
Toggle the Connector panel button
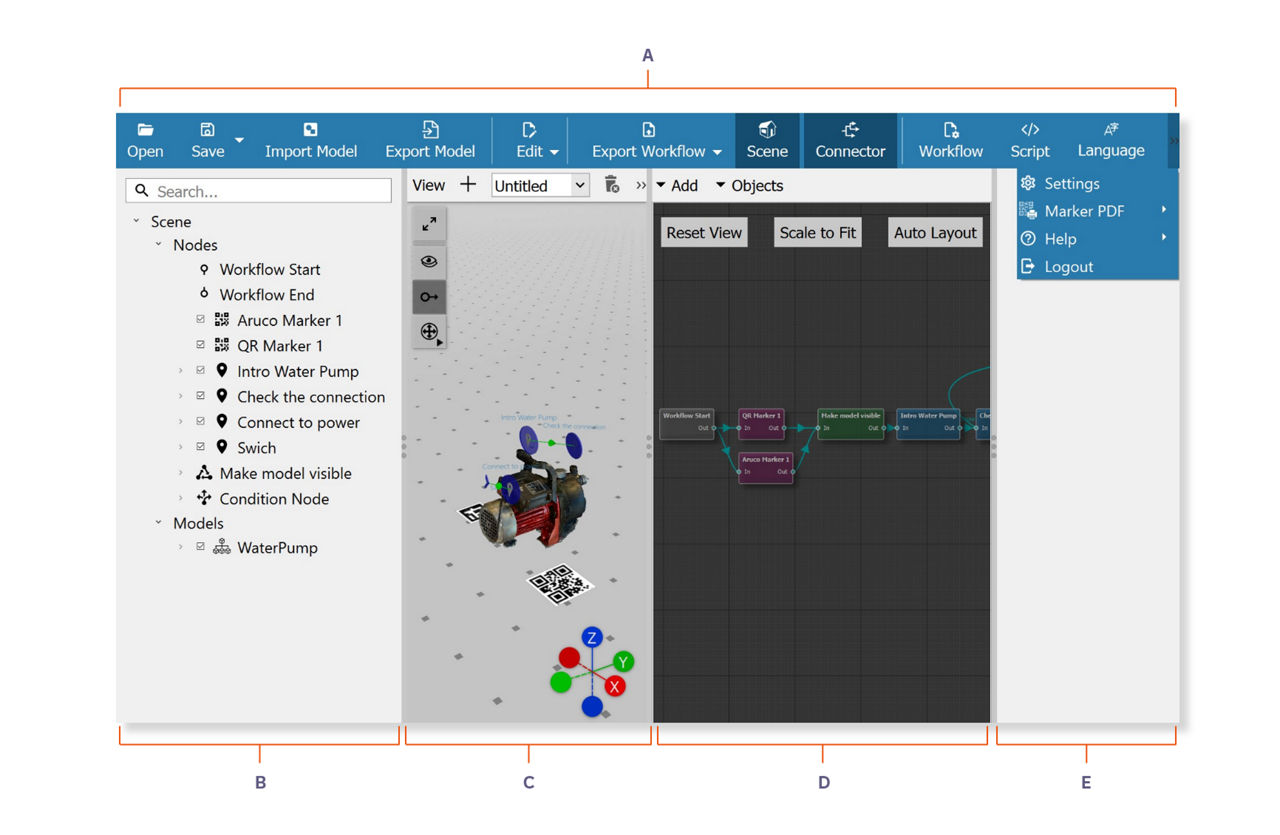pos(850,141)
